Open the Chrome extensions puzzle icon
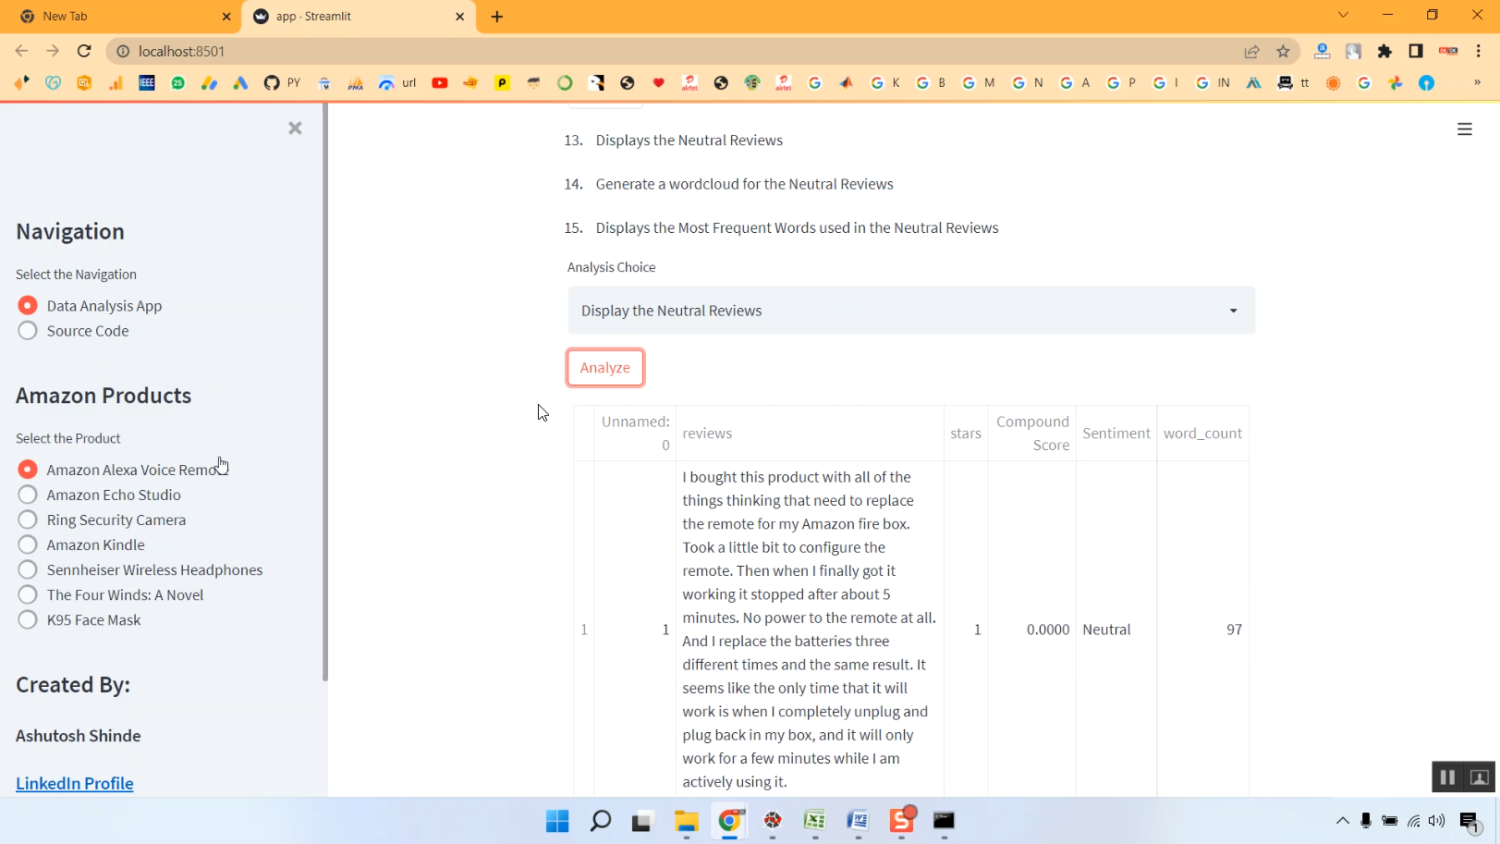1500x844 pixels. [1384, 51]
